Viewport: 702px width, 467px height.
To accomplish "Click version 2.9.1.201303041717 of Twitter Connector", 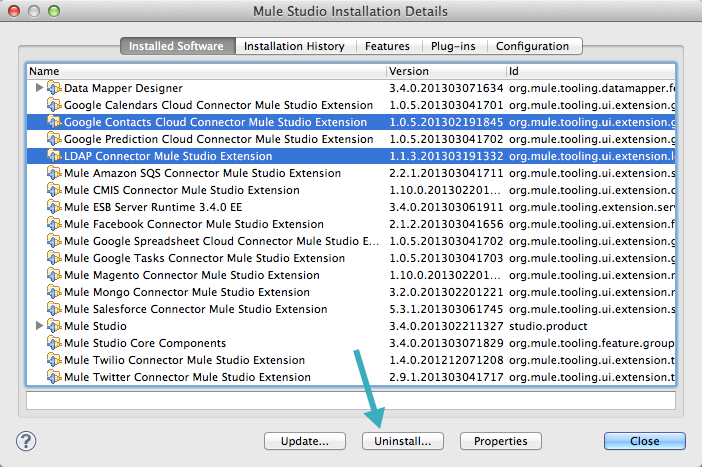I will pyautogui.click(x=446, y=377).
